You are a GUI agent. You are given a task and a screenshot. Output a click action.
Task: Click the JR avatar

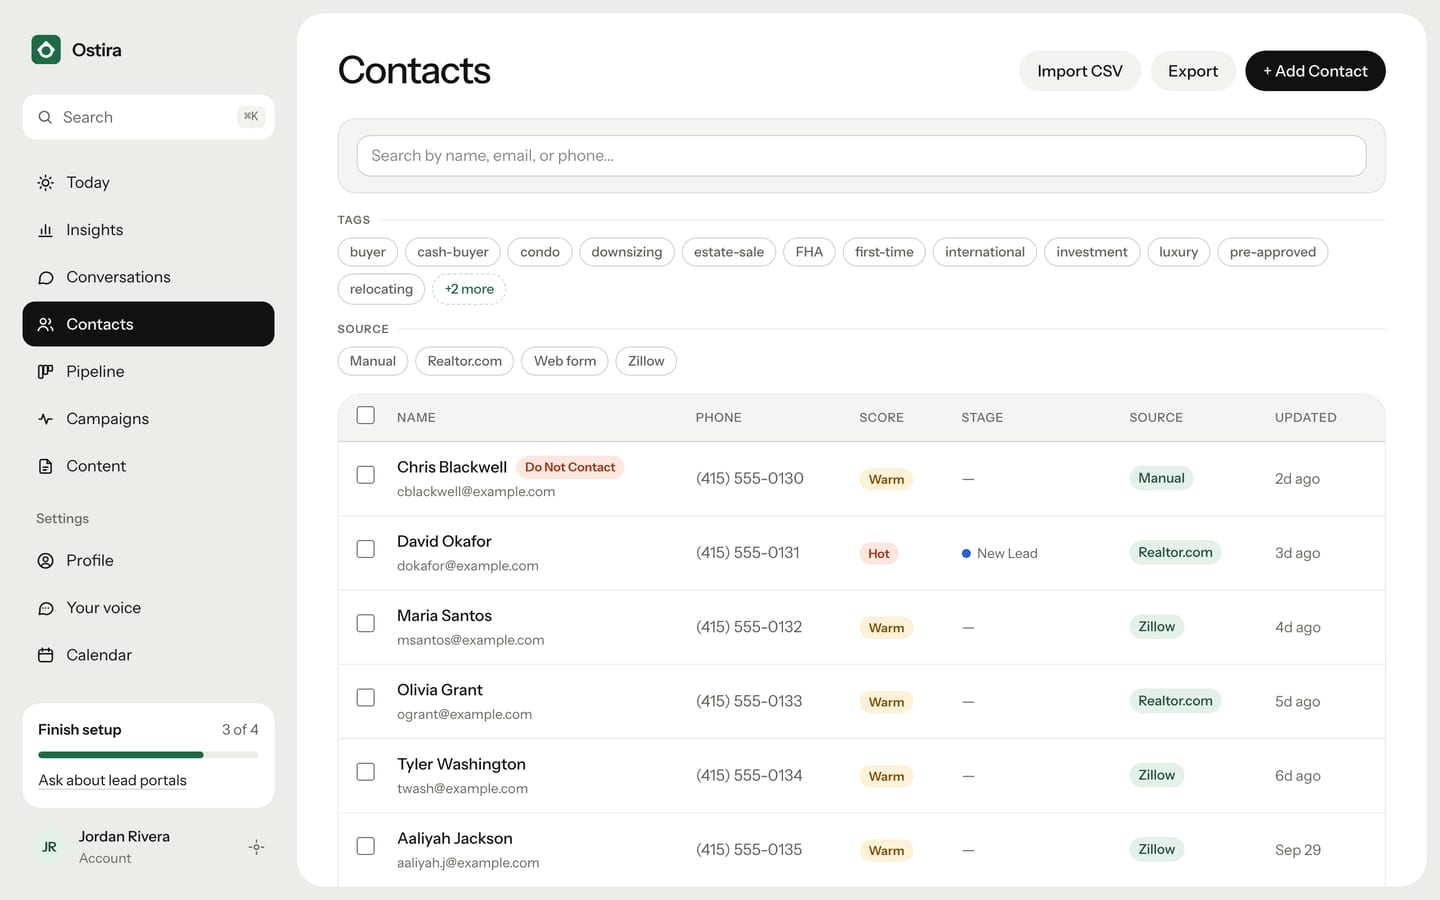(49, 847)
